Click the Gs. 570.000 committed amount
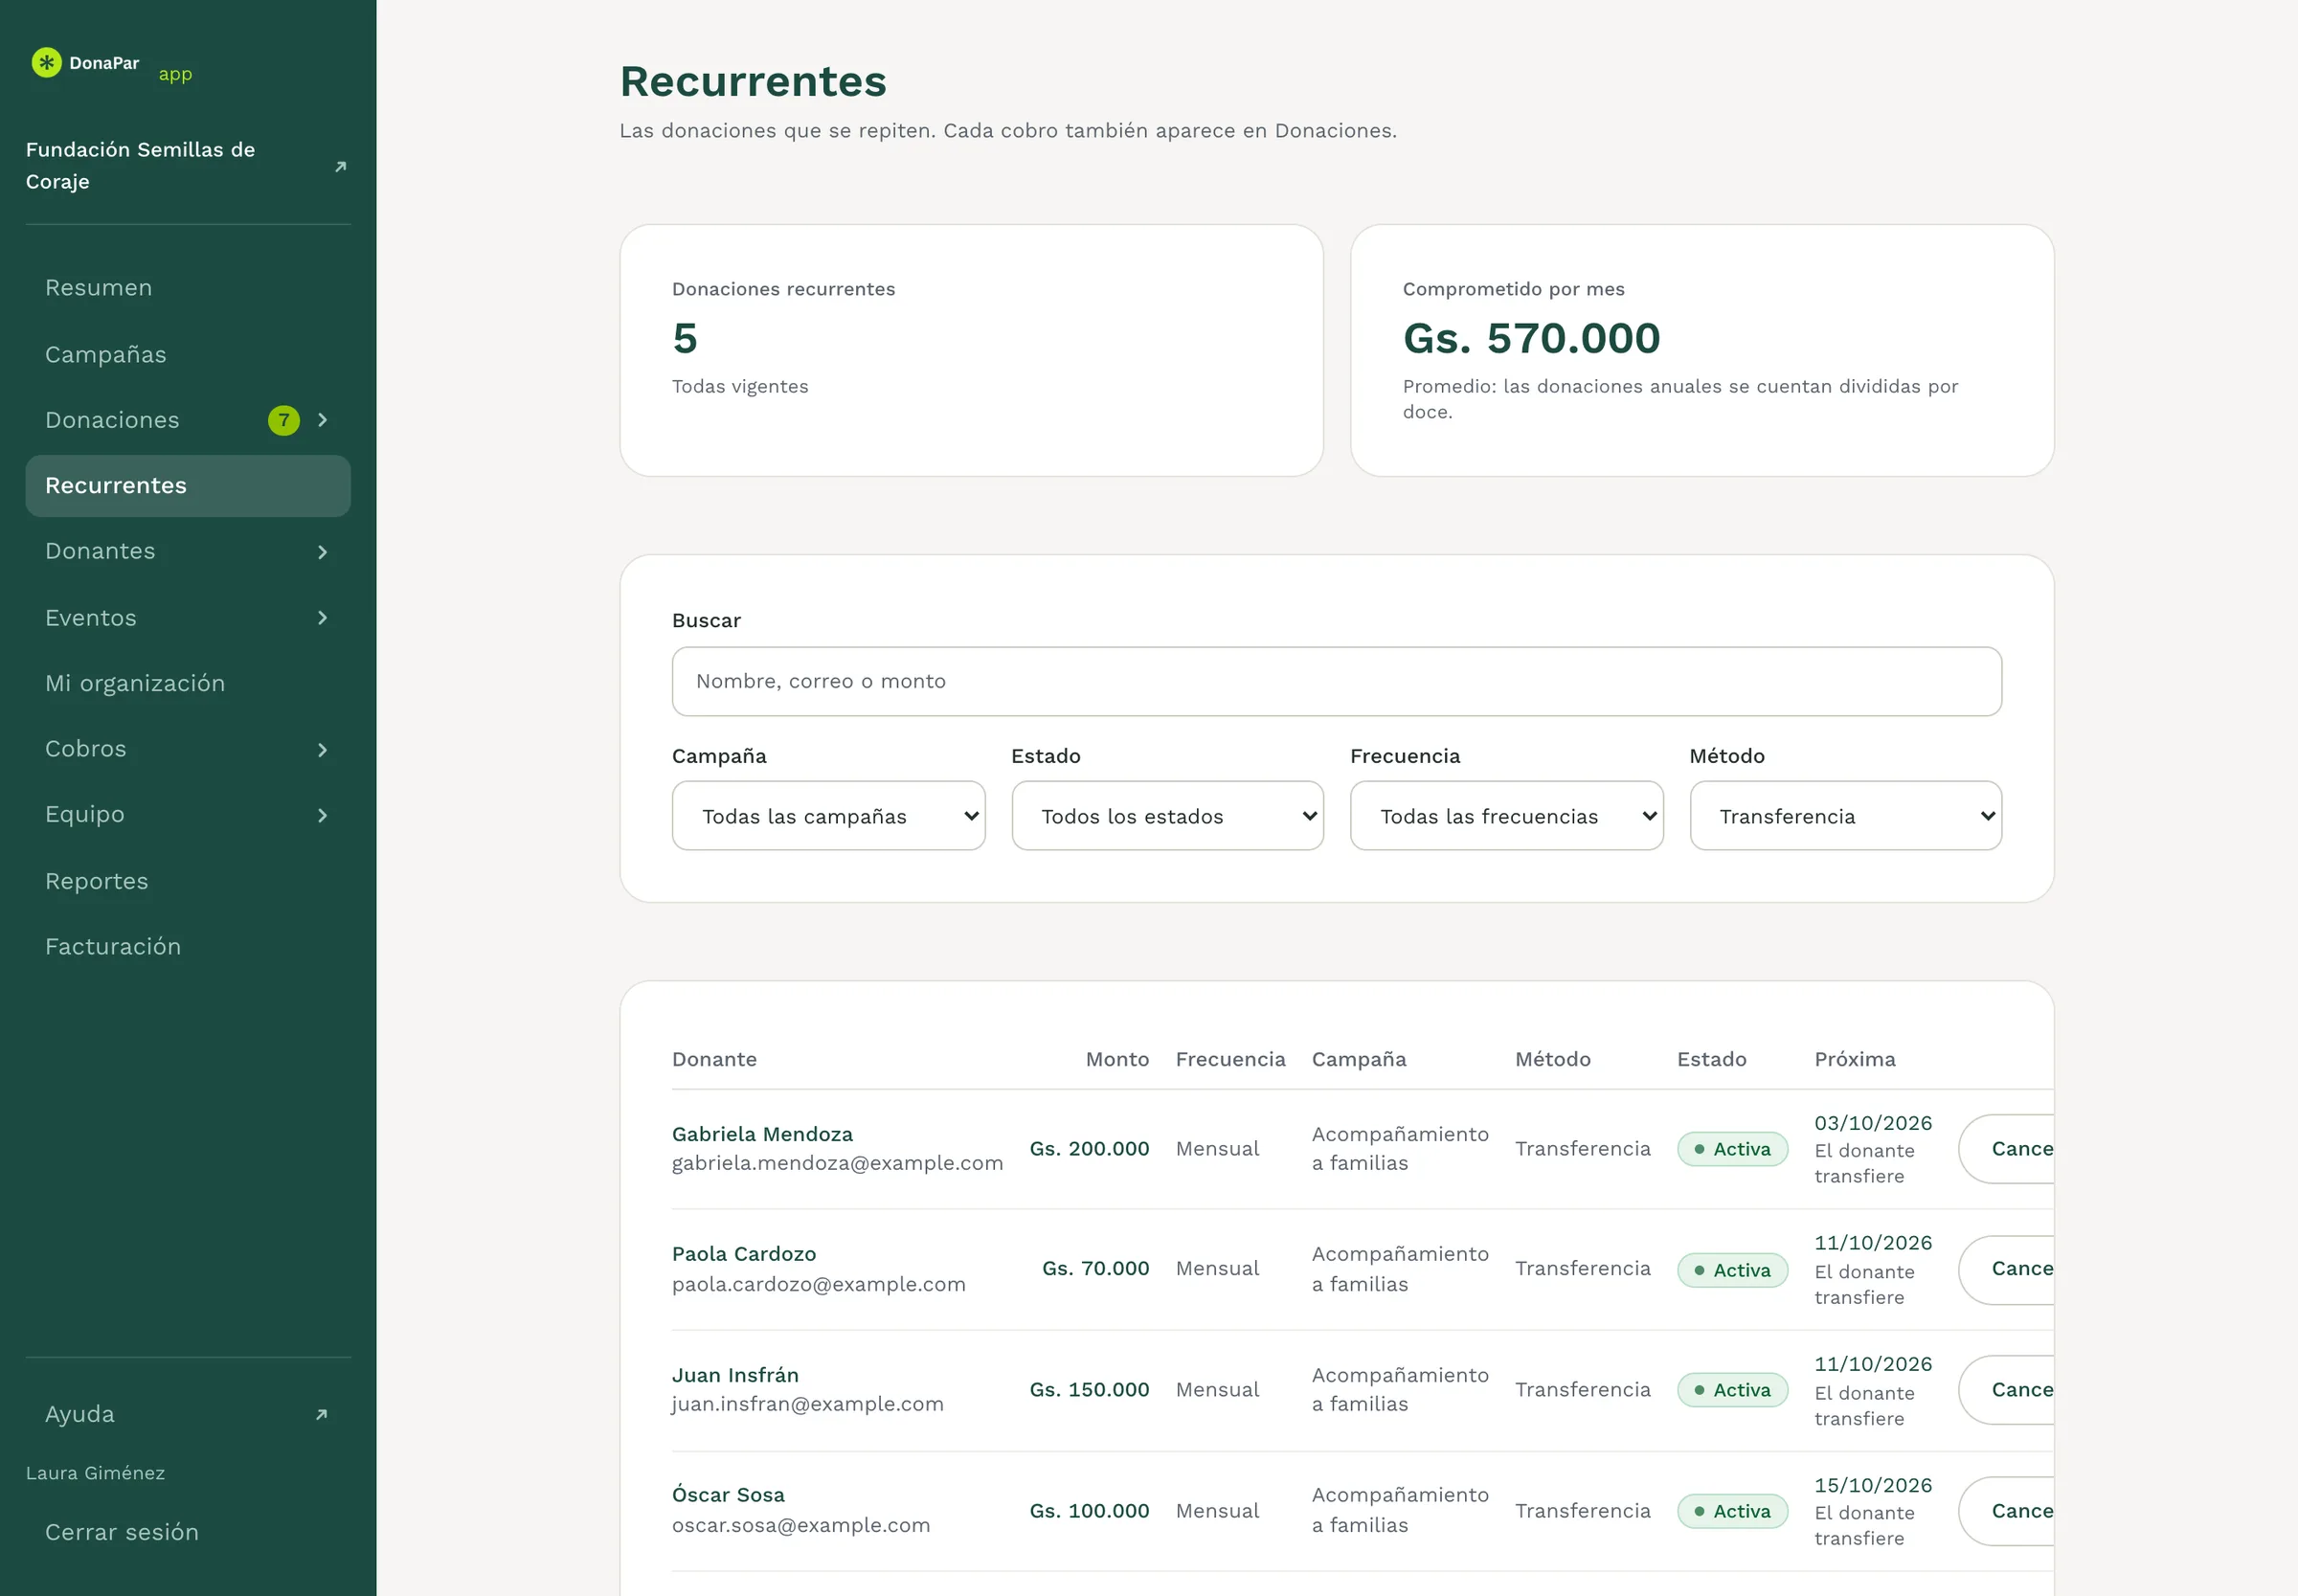 1531,339
